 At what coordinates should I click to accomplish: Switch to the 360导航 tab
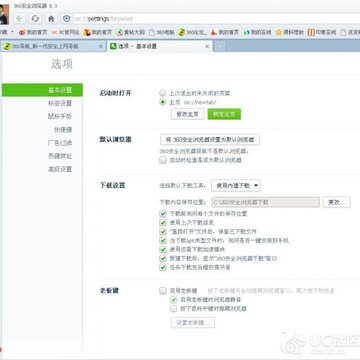pyautogui.click(x=53, y=46)
